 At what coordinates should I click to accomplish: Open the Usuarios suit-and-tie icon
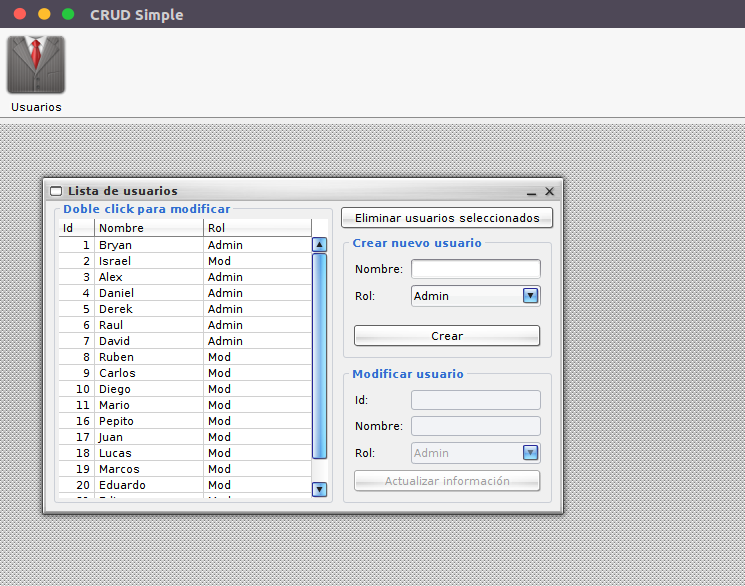coord(36,65)
